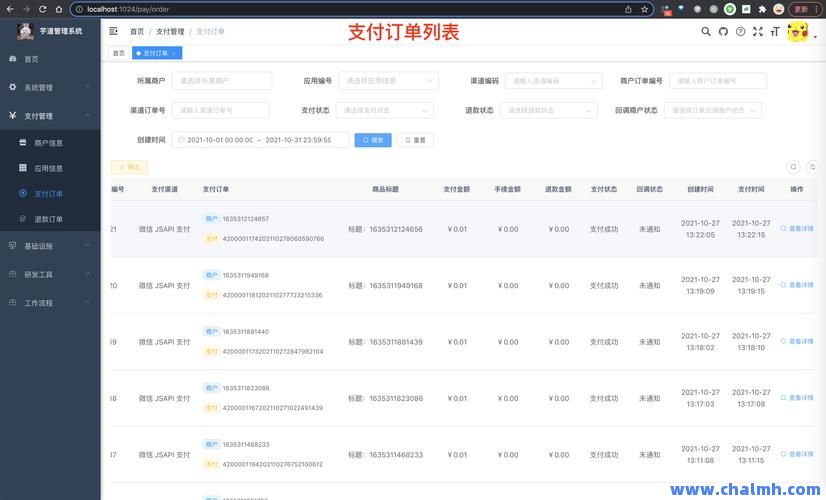View details of order 1635312124657
The height and width of the screenshot is (500, 826).
(x=797, y=228)
